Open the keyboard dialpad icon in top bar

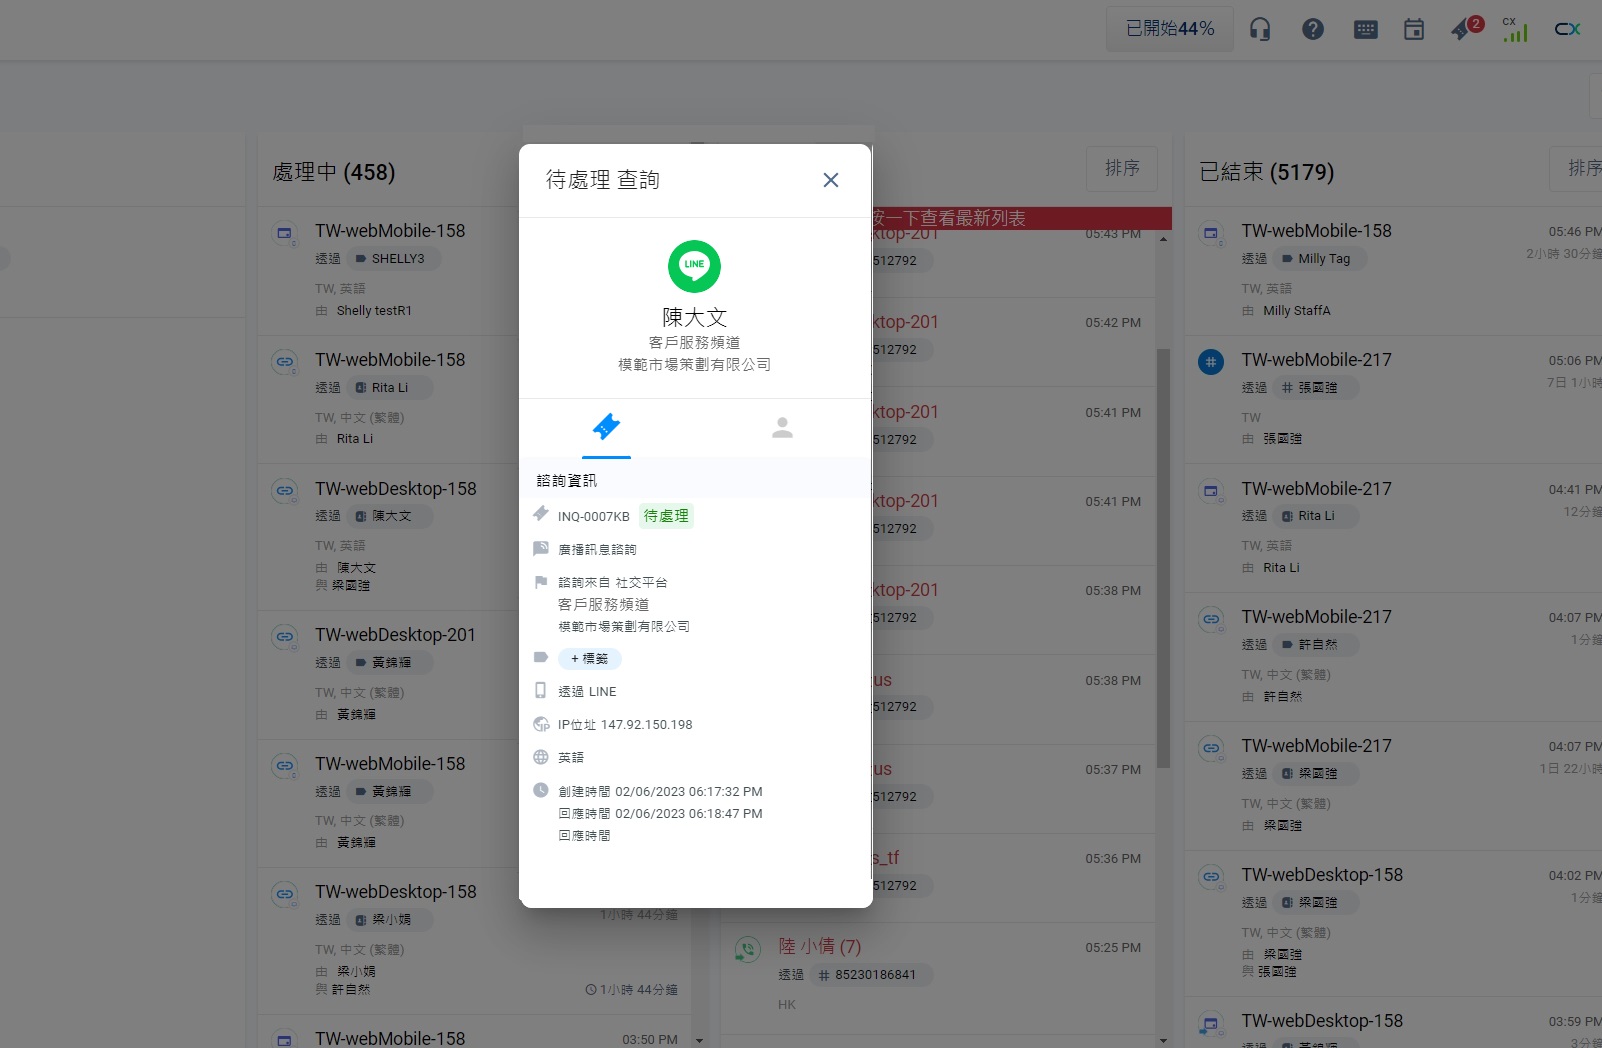point(1366,30)
